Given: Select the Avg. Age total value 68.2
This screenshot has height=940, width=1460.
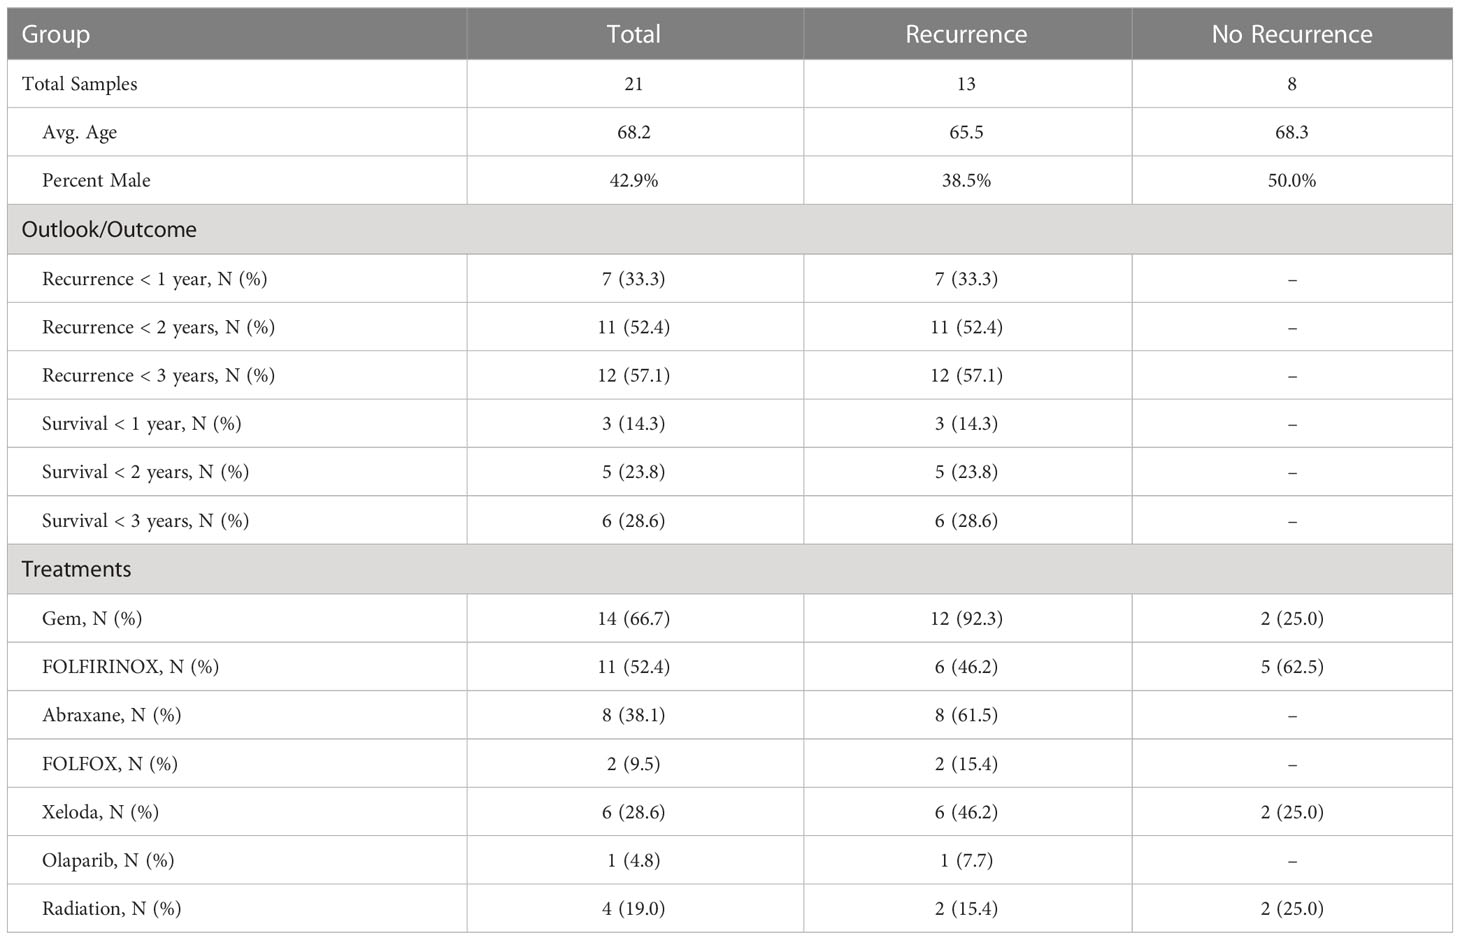Looking at the screenshot, I should [x=634, y=132].
